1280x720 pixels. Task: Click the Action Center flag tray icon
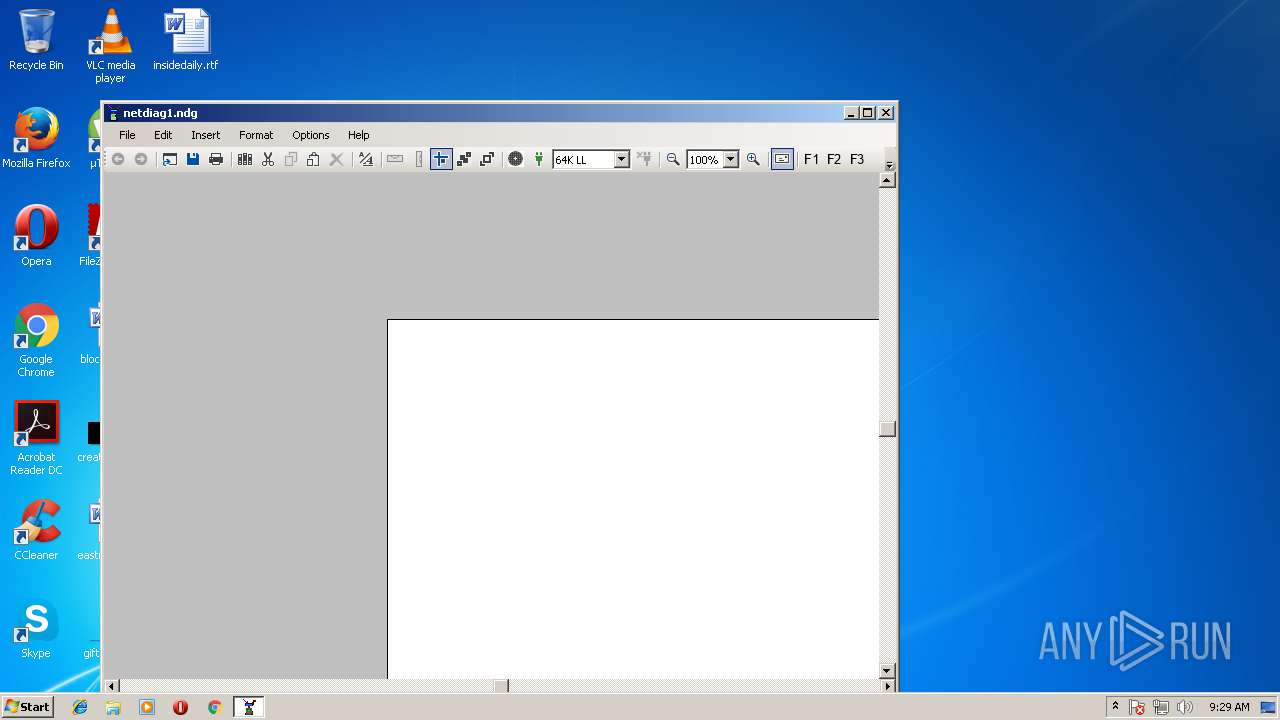[x=1137, y=707]
